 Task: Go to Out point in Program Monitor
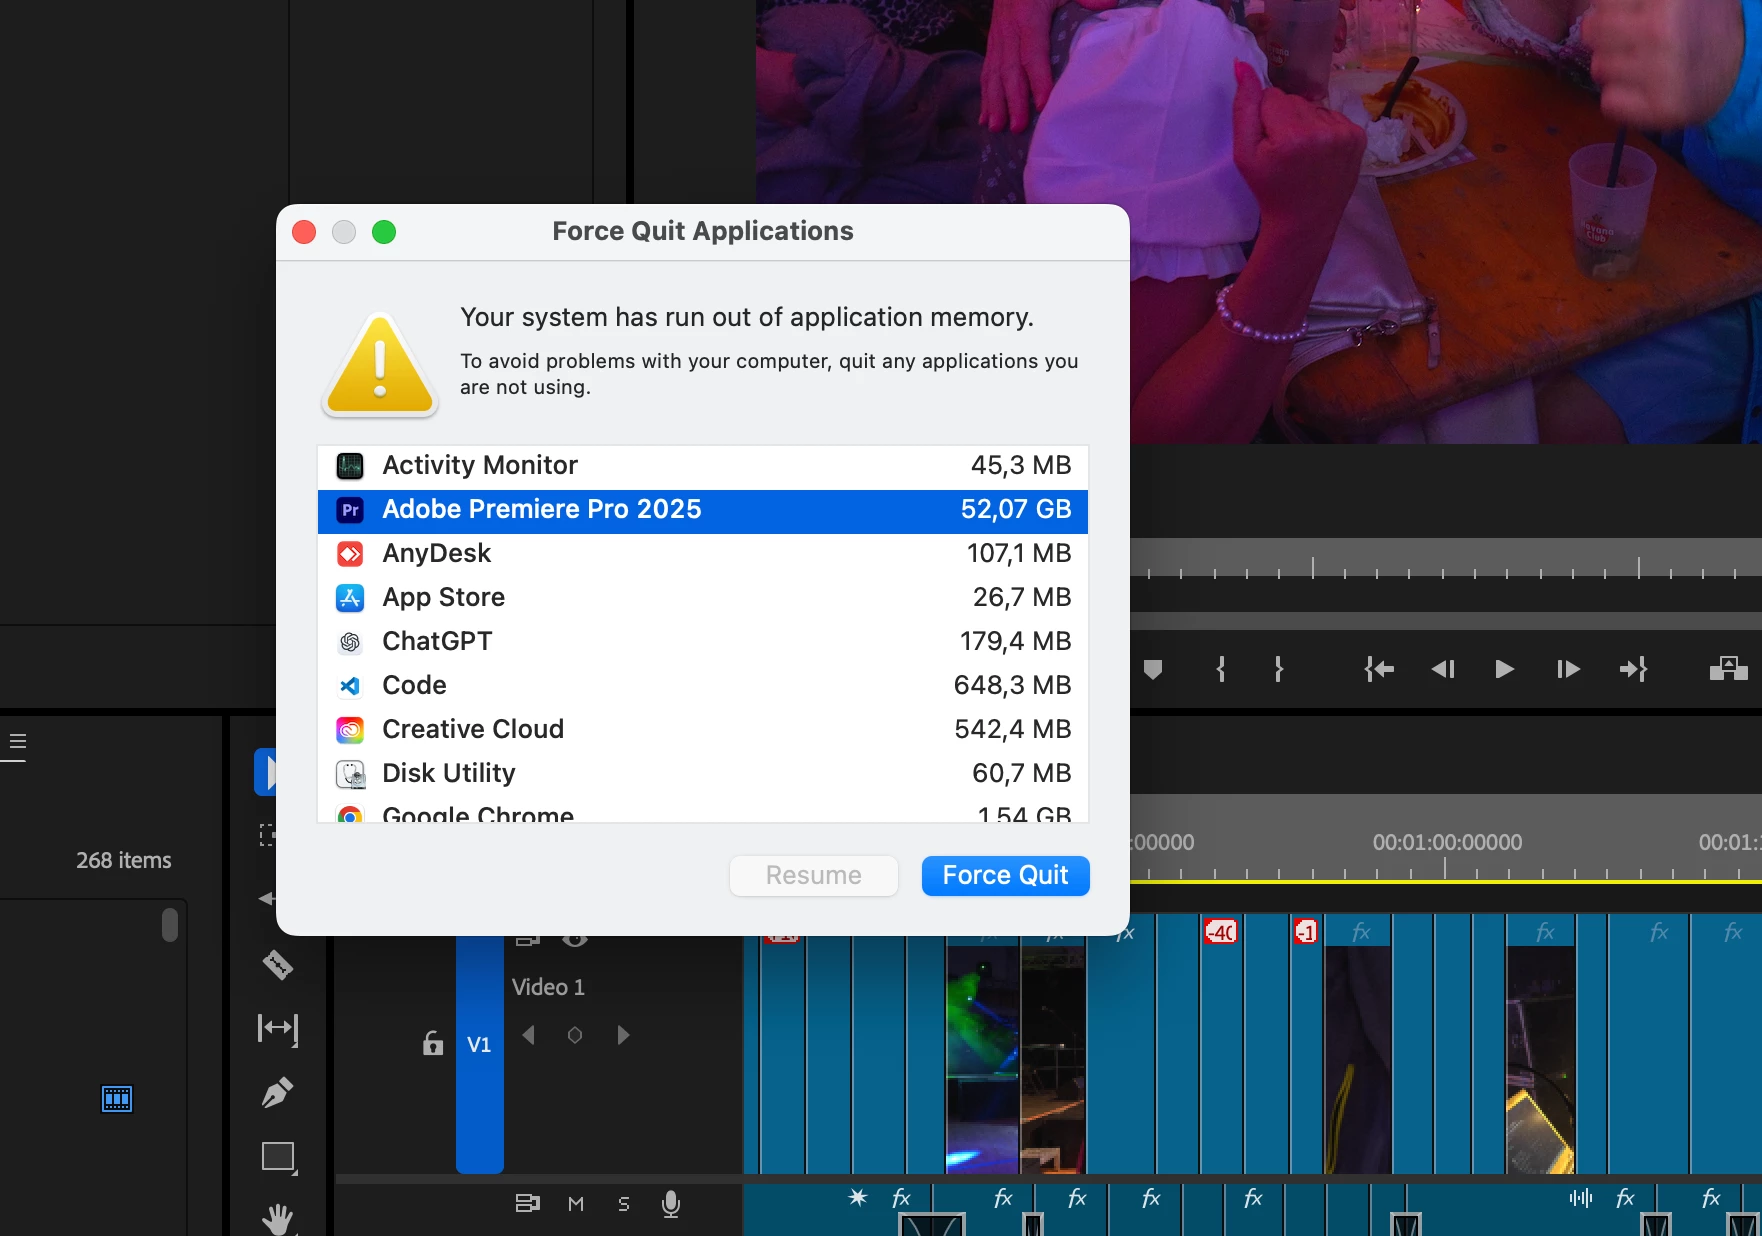(x=1633, y=669)
